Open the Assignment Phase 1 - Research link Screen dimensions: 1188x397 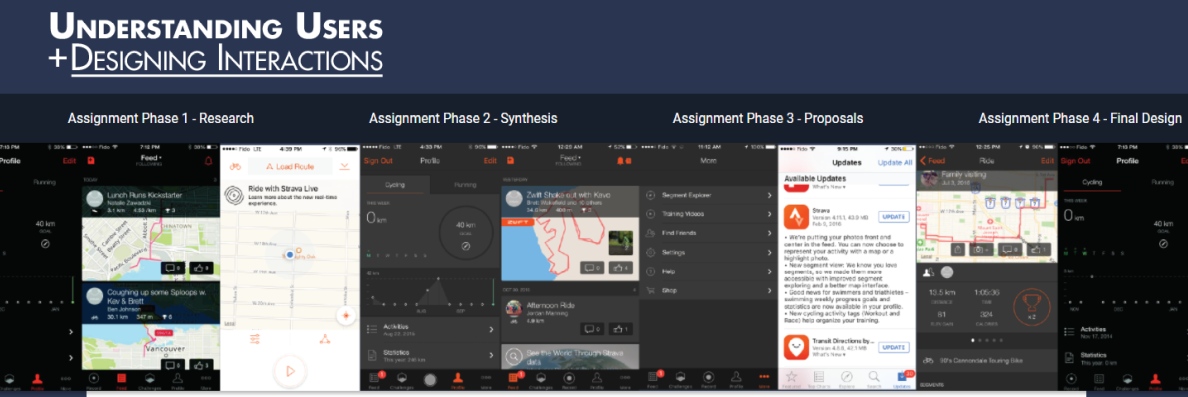161,118
